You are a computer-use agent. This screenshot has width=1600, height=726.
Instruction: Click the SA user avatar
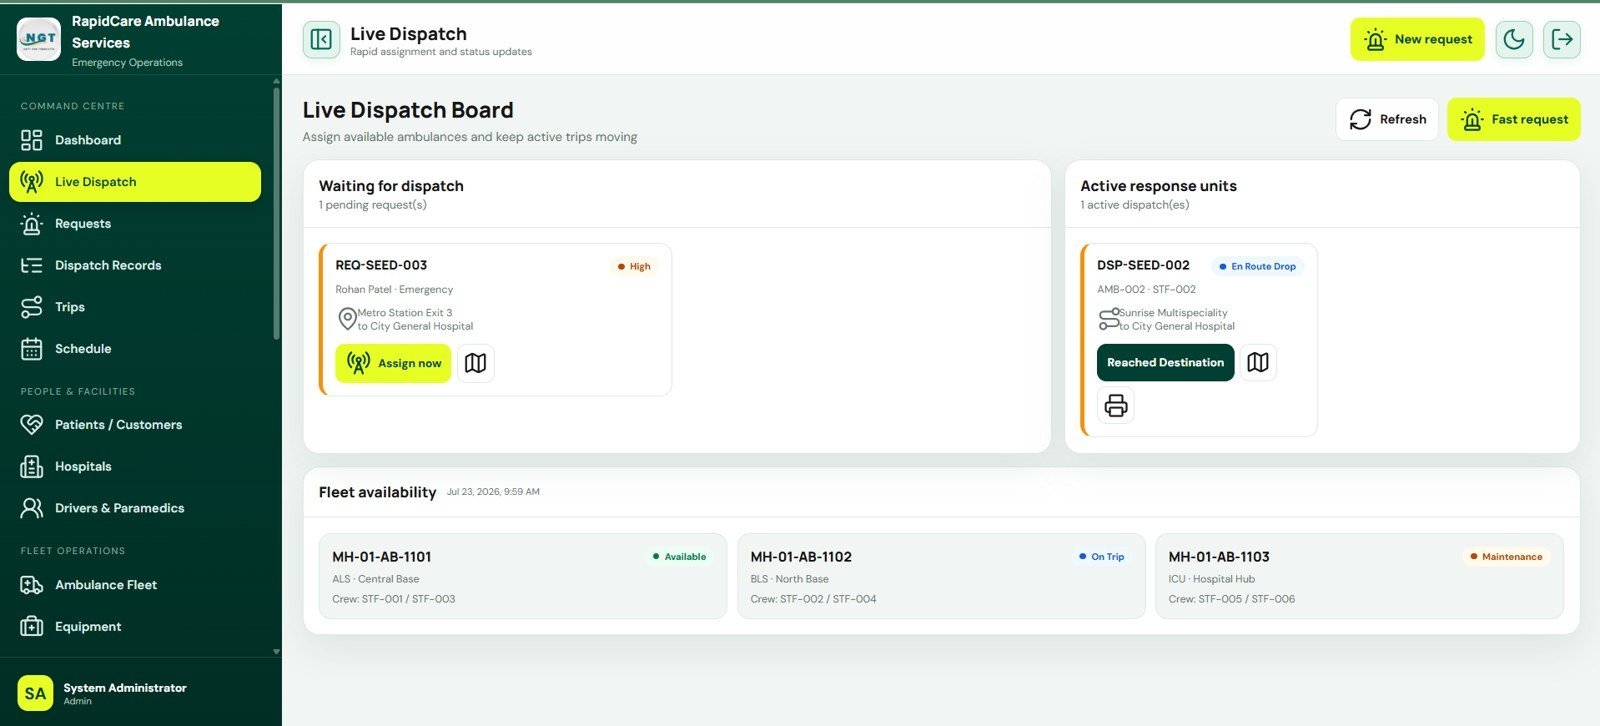coord(35,693)
